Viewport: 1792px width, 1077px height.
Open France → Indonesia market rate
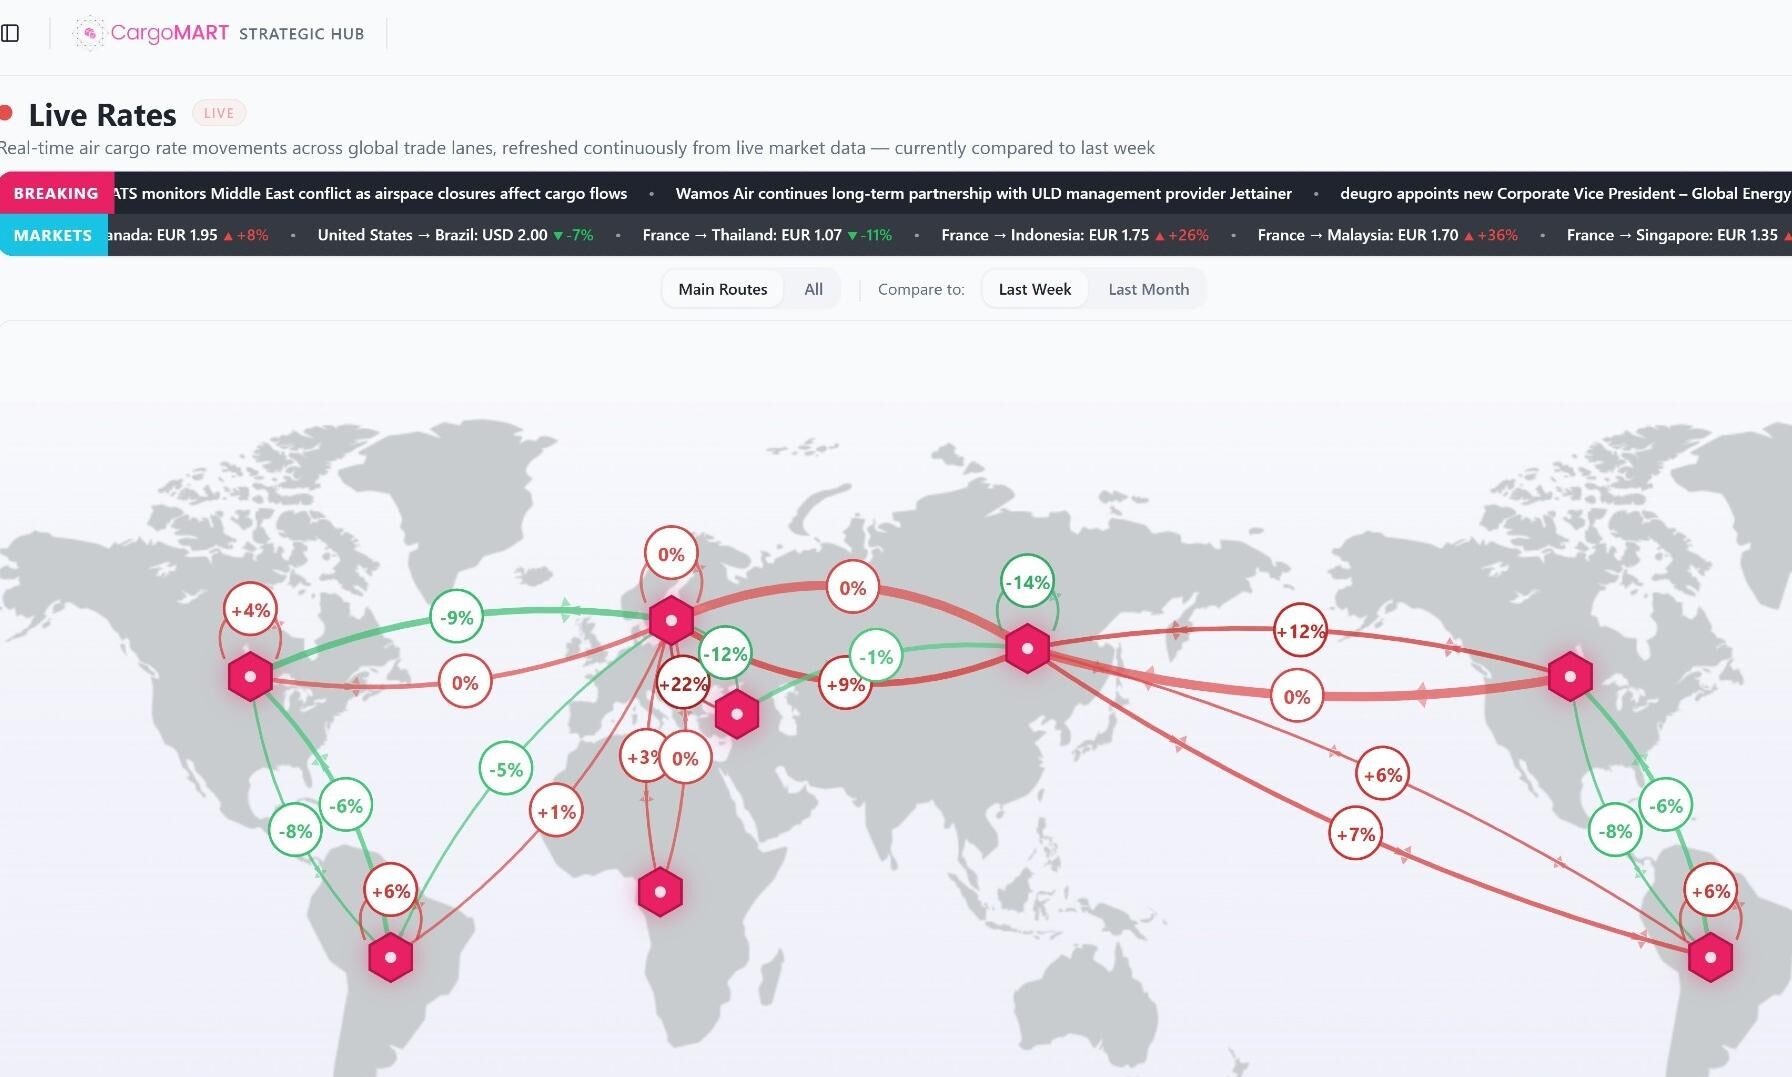1074,235
